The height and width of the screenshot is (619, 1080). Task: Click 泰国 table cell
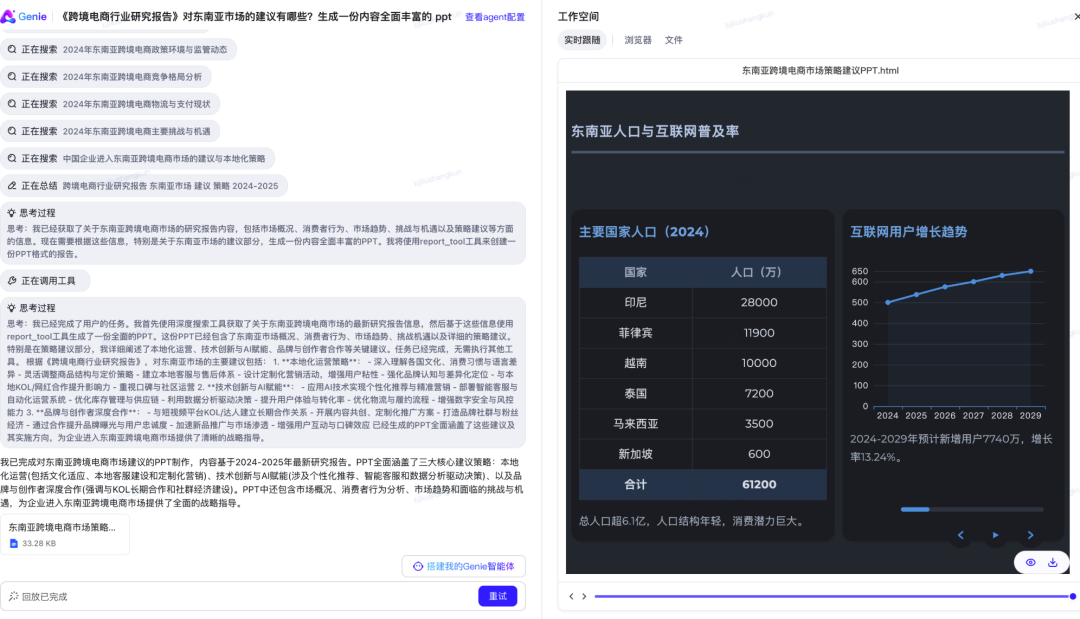click(635, 393)
